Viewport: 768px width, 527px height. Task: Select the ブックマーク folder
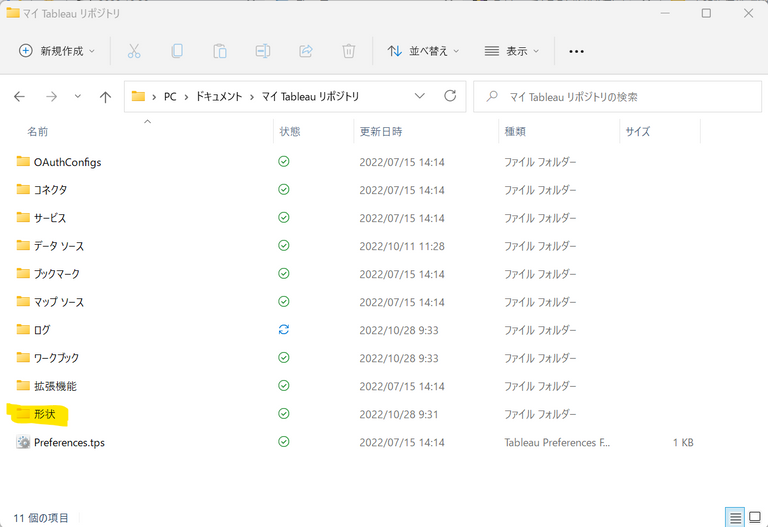click(x=56, y=274)
